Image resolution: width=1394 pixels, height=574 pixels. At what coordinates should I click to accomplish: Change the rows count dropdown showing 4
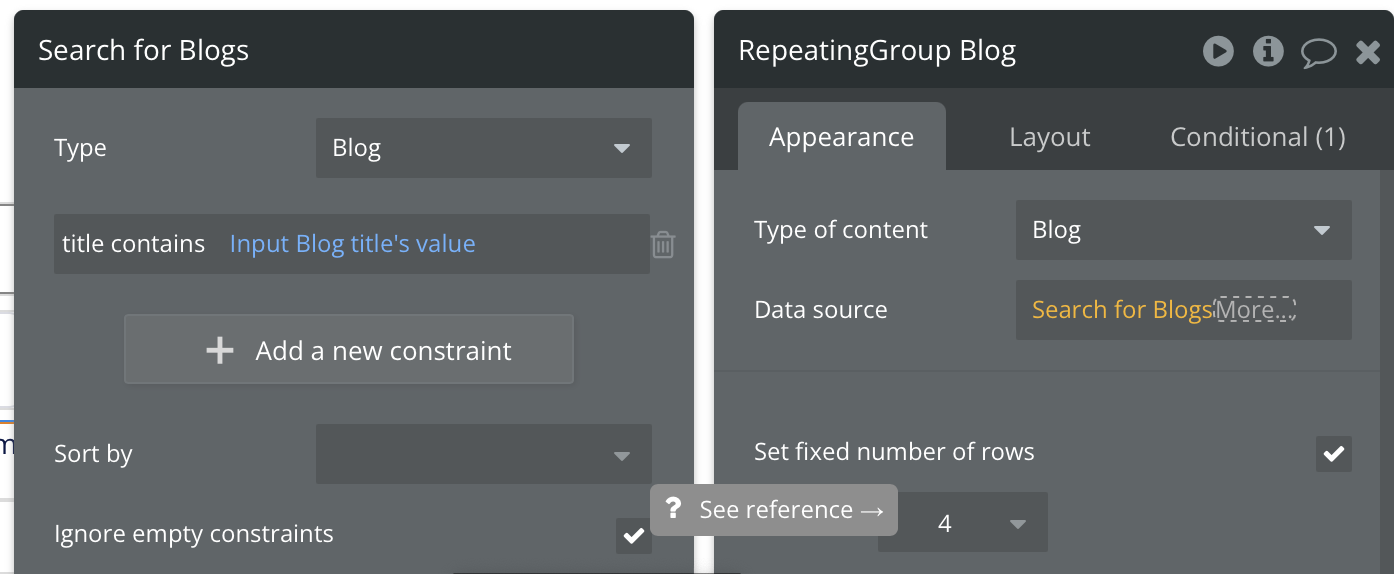click(963, 523)
